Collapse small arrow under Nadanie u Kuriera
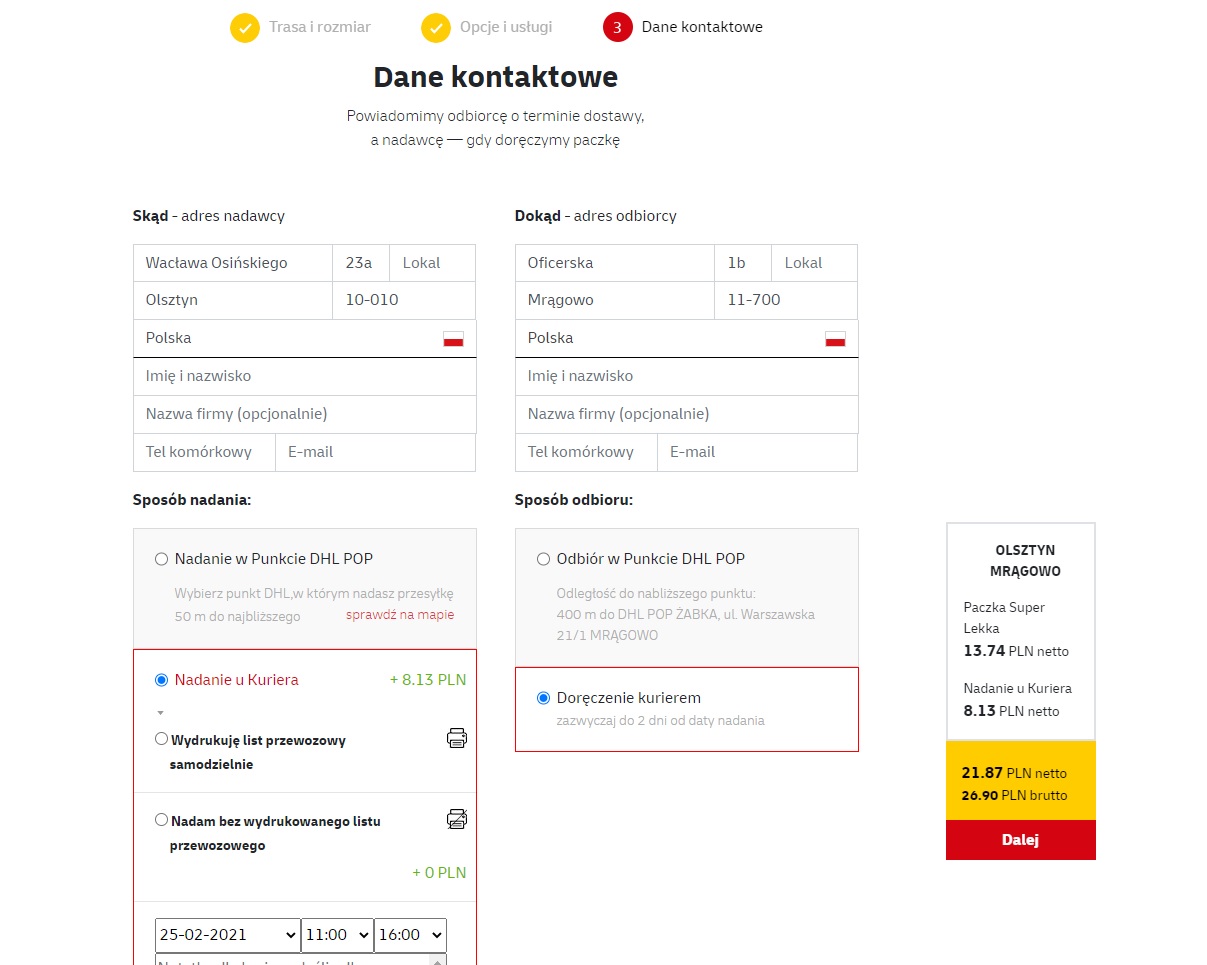This screenshot has height=965, width=1207. click(x=159, y=713)
